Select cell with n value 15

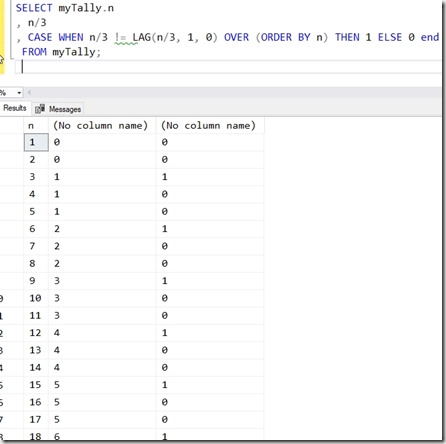[x=36, y=385]
